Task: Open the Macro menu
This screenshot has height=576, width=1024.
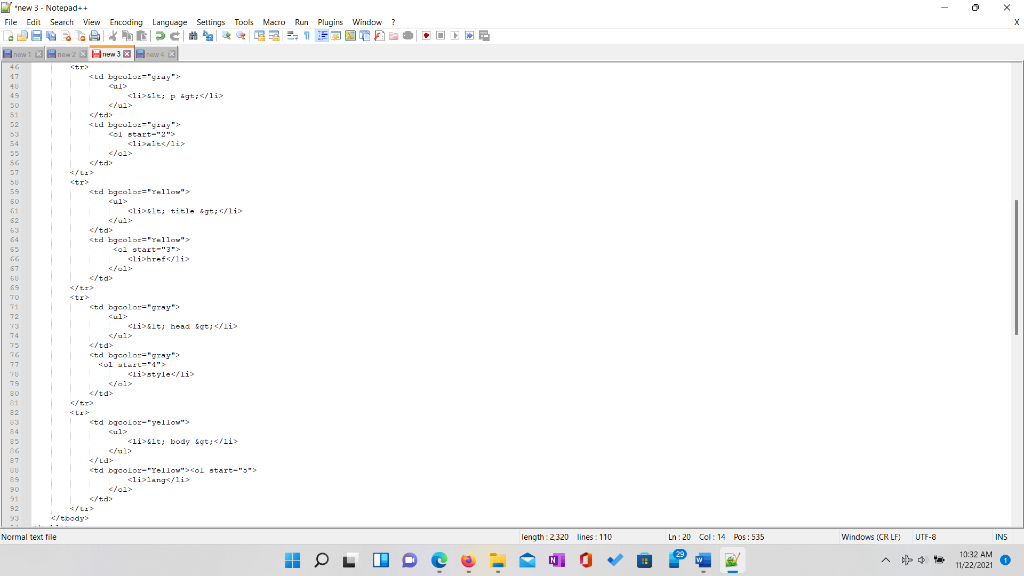Action: coord(274,21)
